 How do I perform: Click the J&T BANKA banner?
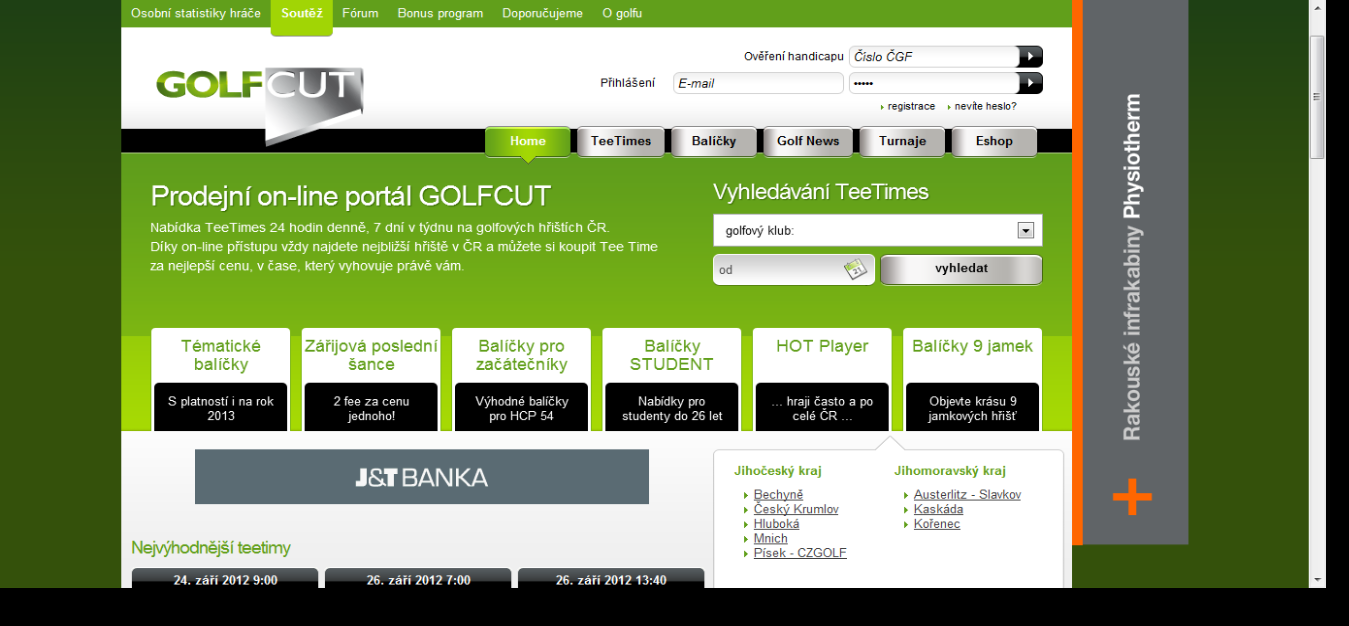(x=422, y=477)
